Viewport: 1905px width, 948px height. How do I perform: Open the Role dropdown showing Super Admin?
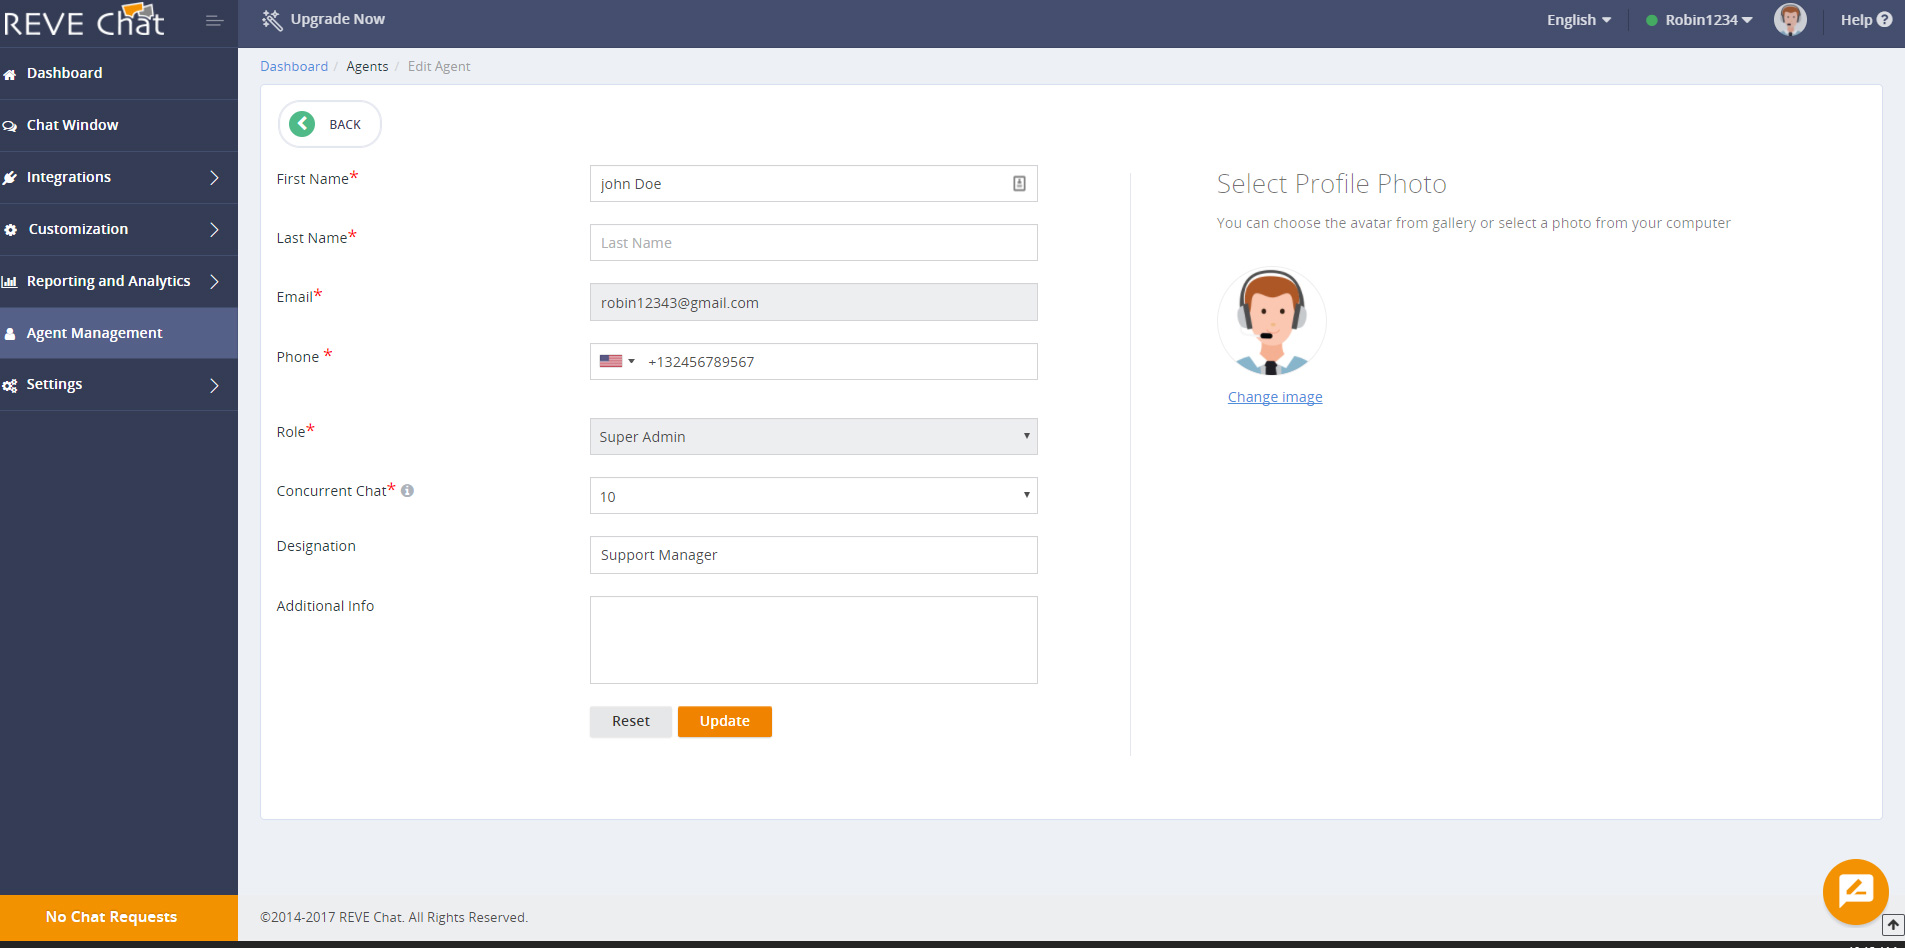coord(814,437)
